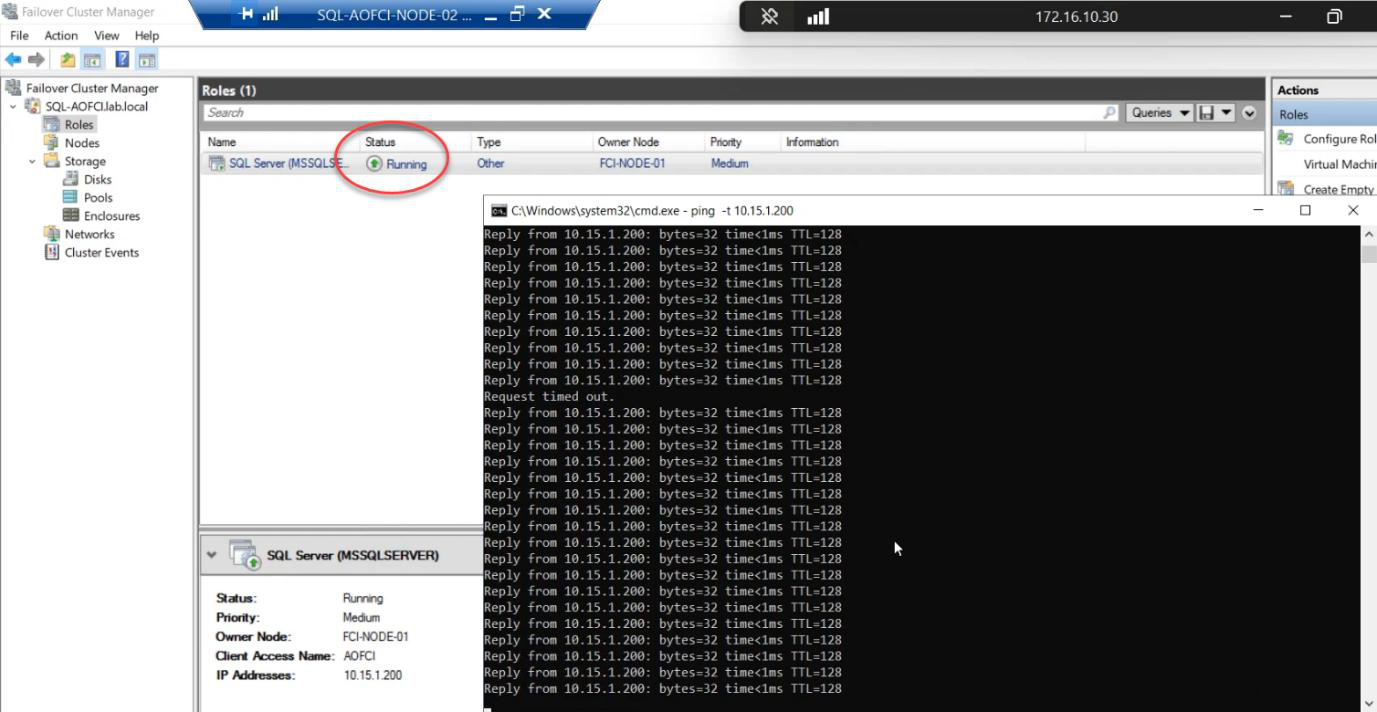Pin the SQL-AOFCI-NODE-02 connection bar
Image resolution: width=1377 pixels, height=712 pixels.
click(x=247, y=15)
